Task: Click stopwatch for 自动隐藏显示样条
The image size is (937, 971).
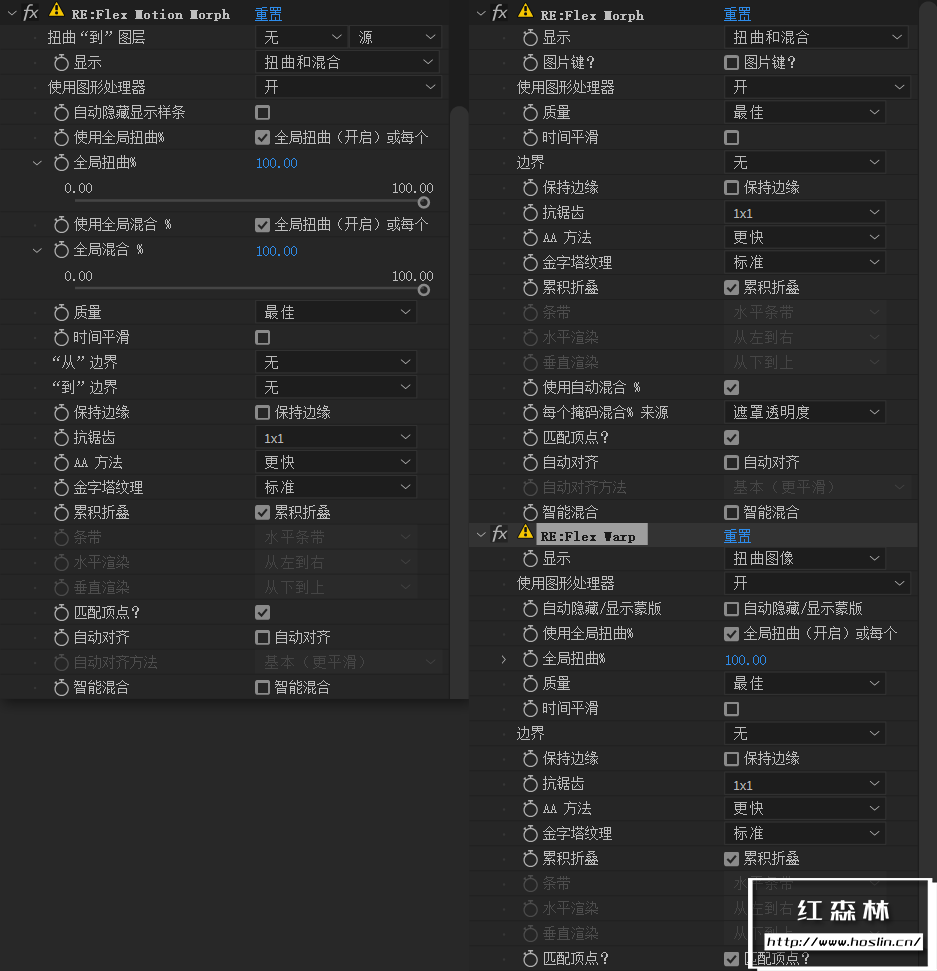Action: coord(61,113)
